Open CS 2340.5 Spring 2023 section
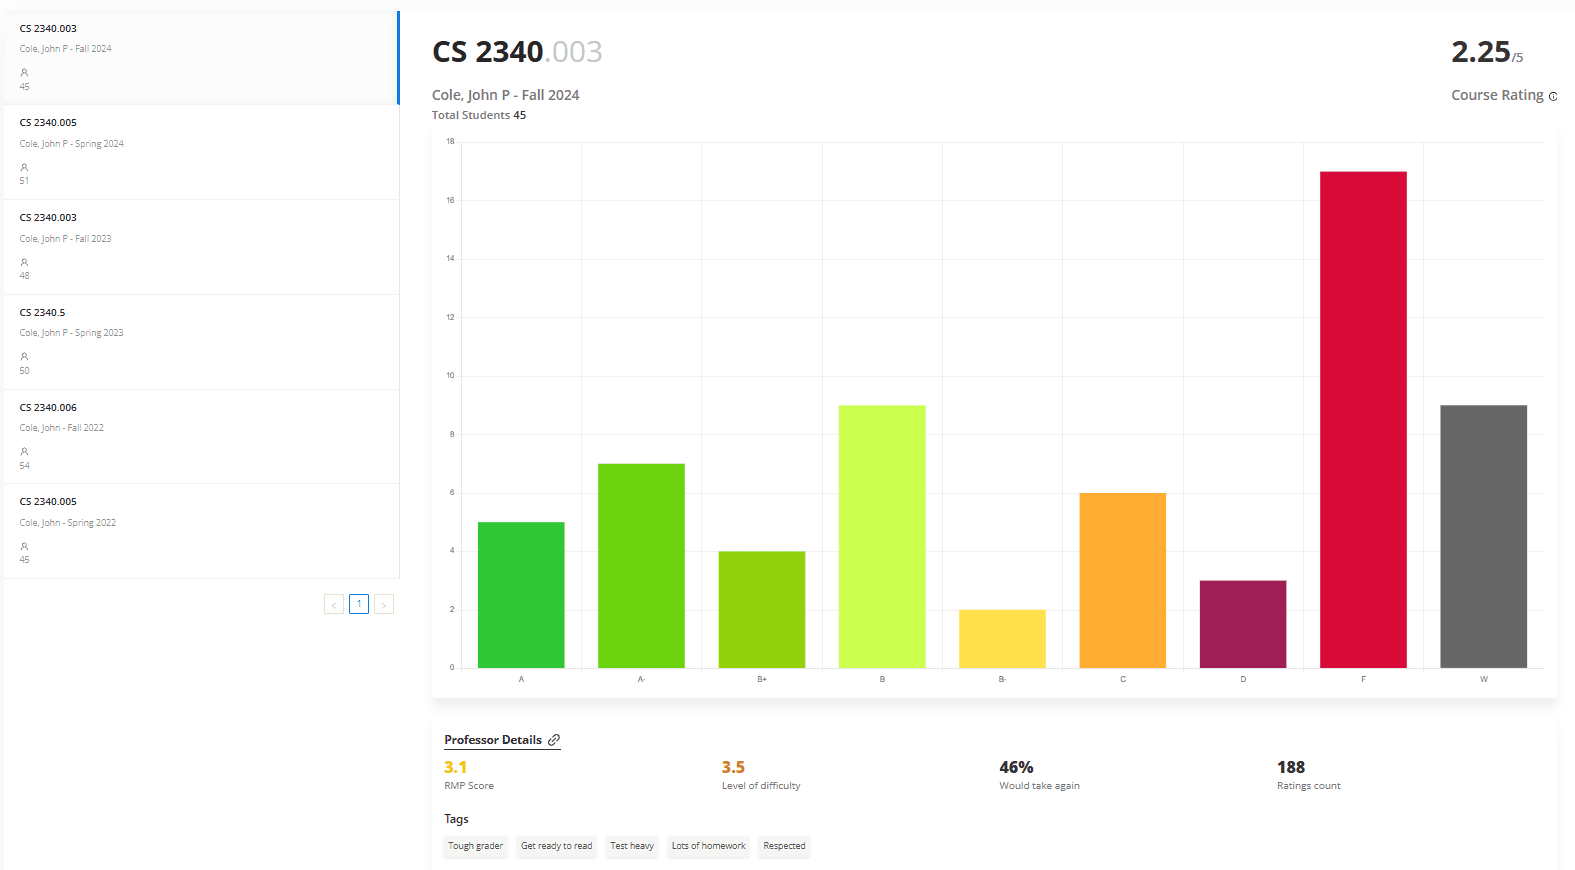Screen dimensions: 1575x870 201,342
